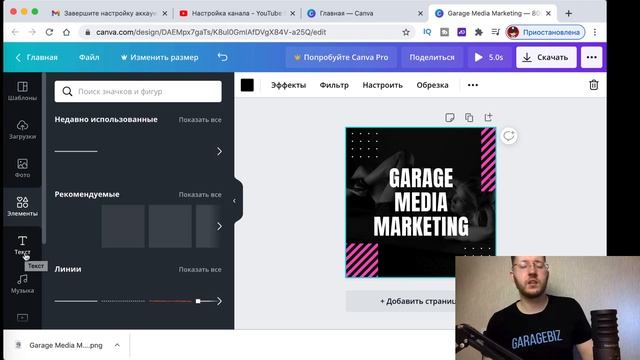The height and width of the screenshot is (360, 640).
Task: Add notes to the page with the note icon
Action: (449, 118)
